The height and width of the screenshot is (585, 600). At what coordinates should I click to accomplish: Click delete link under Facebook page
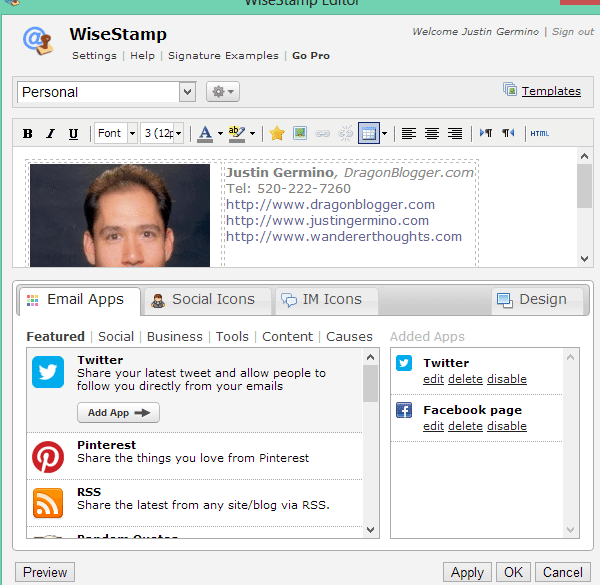point(465,426)
